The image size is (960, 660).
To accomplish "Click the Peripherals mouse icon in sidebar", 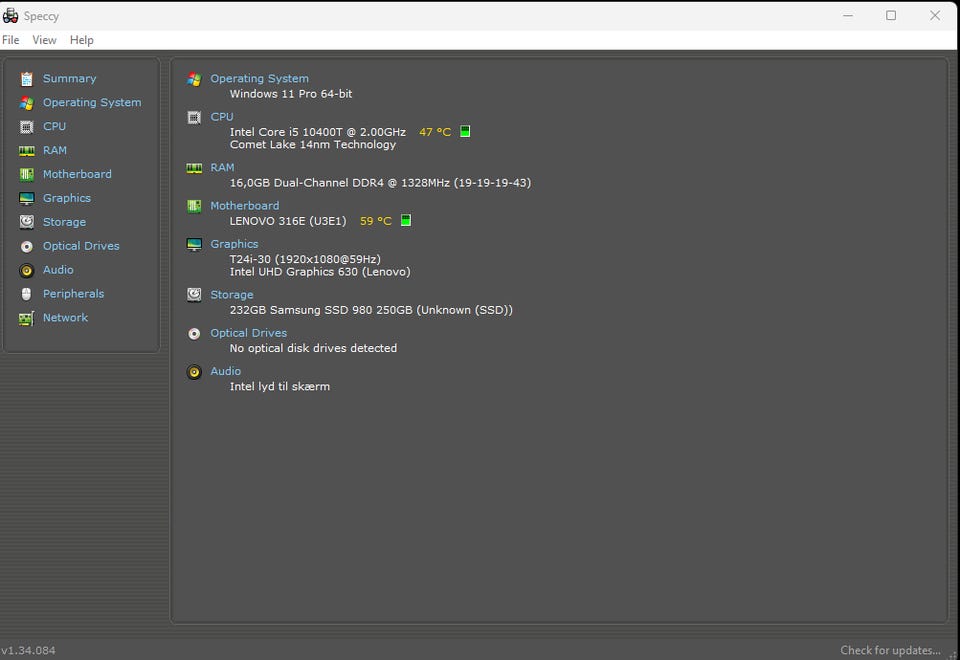I will click(x=26, y=294).
